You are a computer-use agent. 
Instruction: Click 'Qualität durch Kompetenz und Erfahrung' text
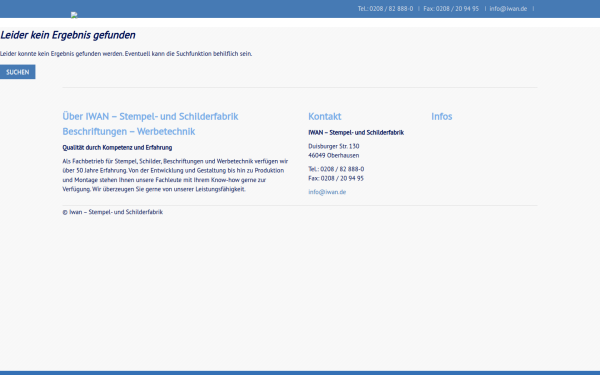tap(117, 147)
